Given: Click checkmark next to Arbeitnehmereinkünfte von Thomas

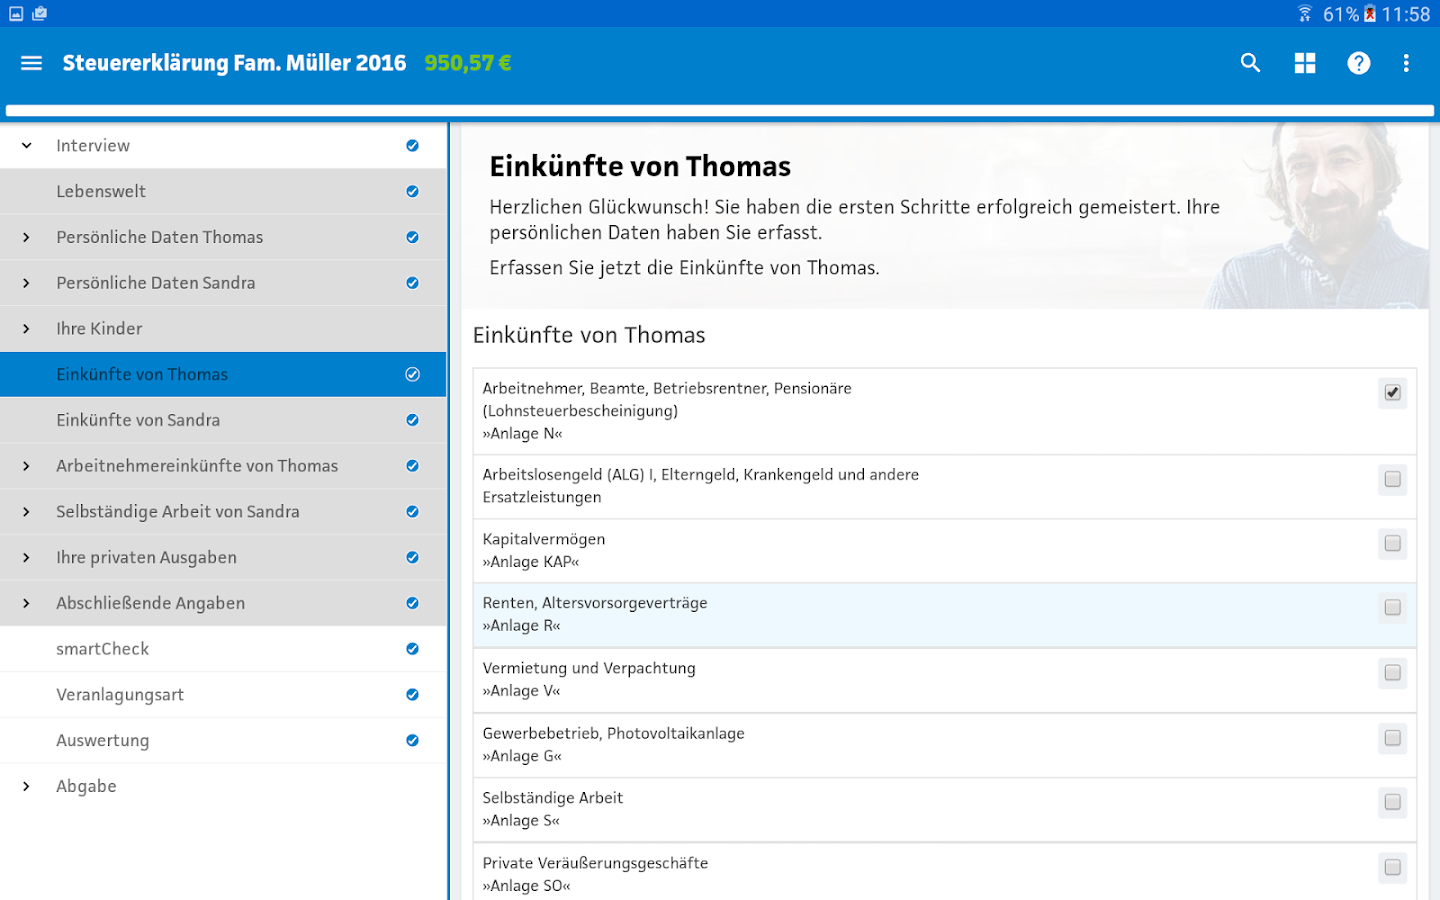Looking at the screenshot, I should (412, 466).
